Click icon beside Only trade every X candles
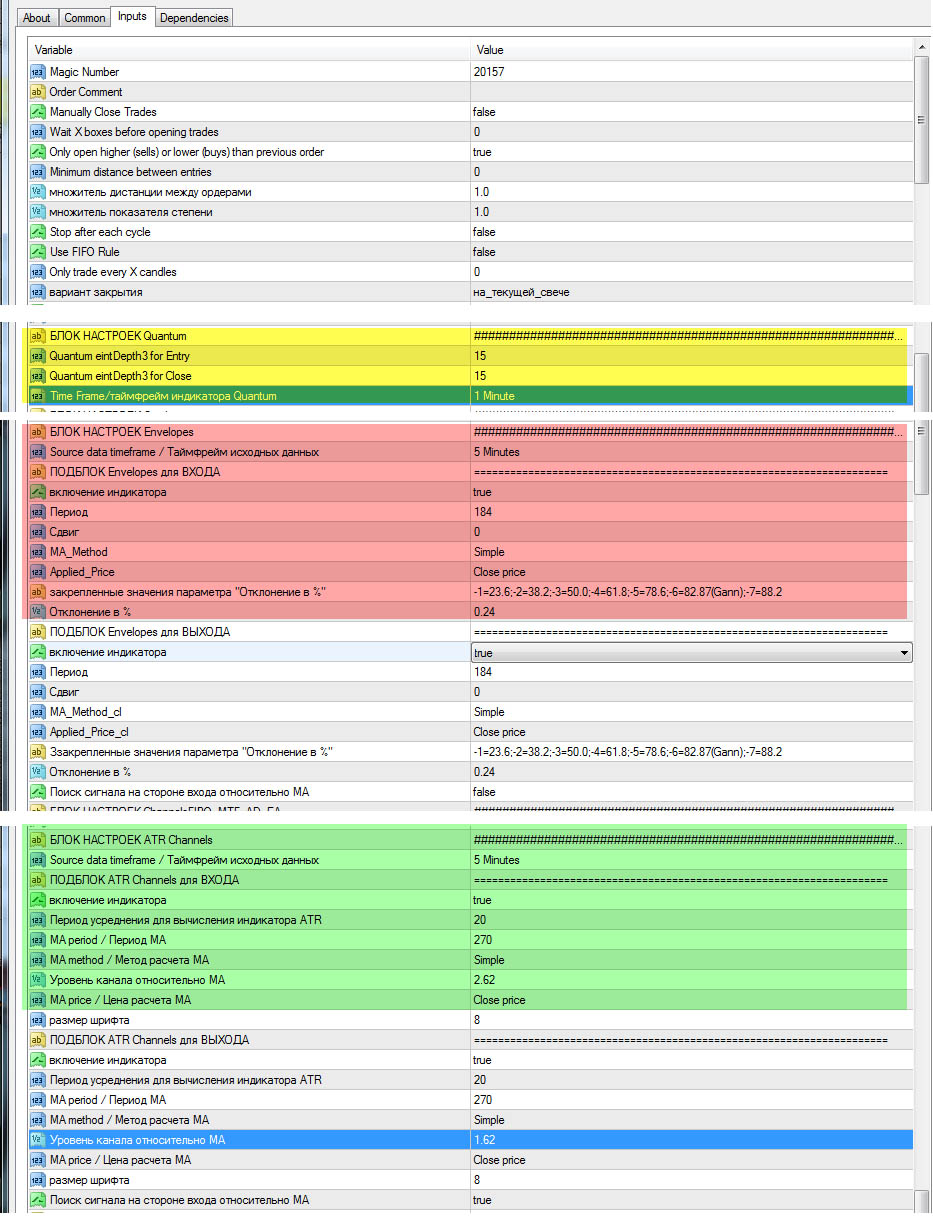This screenshot has width=933, height=1224. (x=38, y=272)
